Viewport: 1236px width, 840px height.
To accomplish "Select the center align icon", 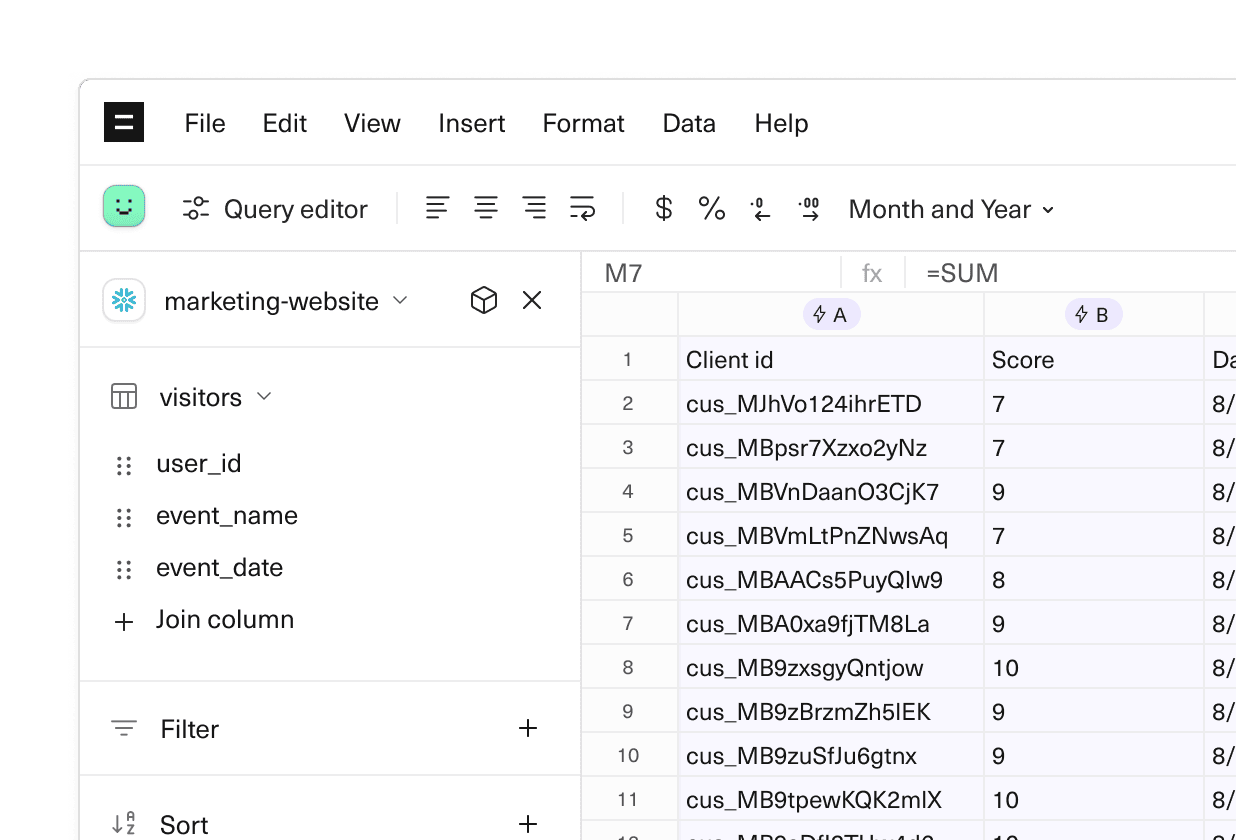I will pyautogui.click(x=486, y=207).
